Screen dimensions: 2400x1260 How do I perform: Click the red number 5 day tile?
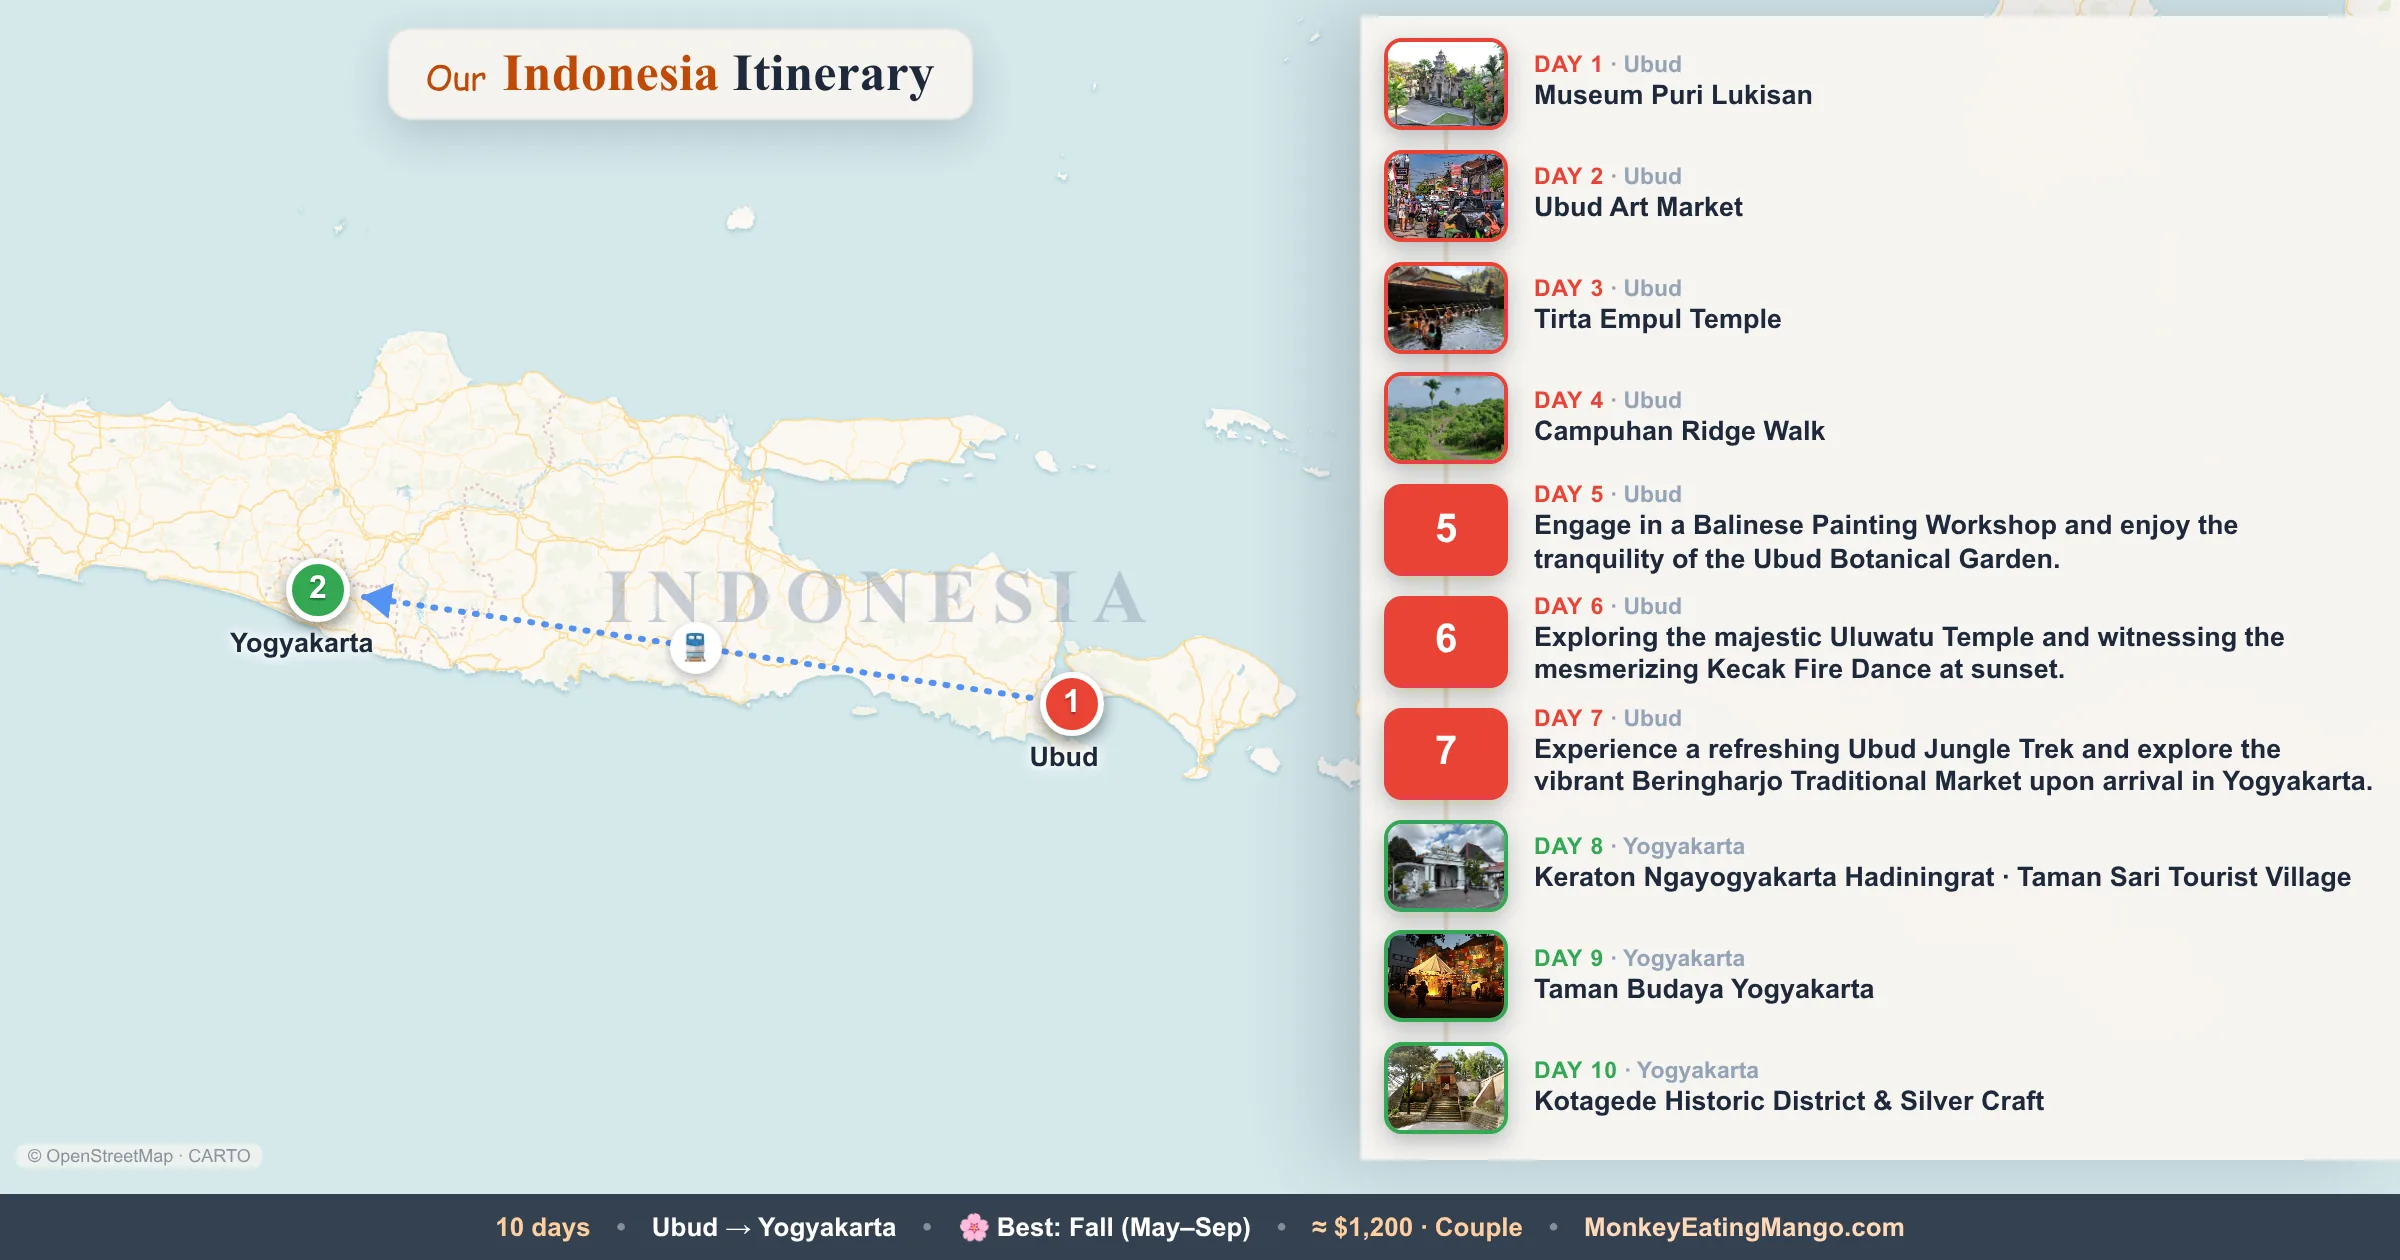pyautogui.click(x=1445, y=530)
